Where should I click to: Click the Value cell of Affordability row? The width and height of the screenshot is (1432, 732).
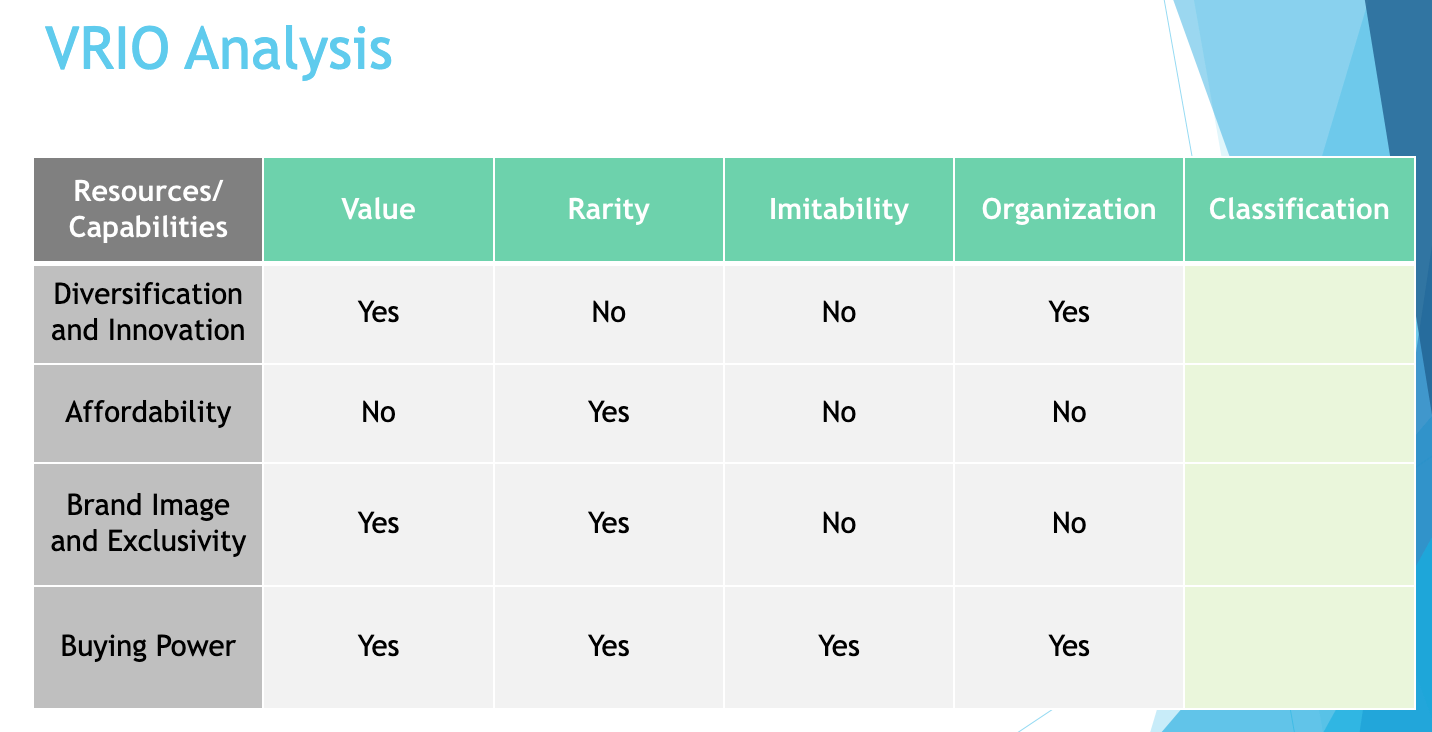click(x=378, y=413)
